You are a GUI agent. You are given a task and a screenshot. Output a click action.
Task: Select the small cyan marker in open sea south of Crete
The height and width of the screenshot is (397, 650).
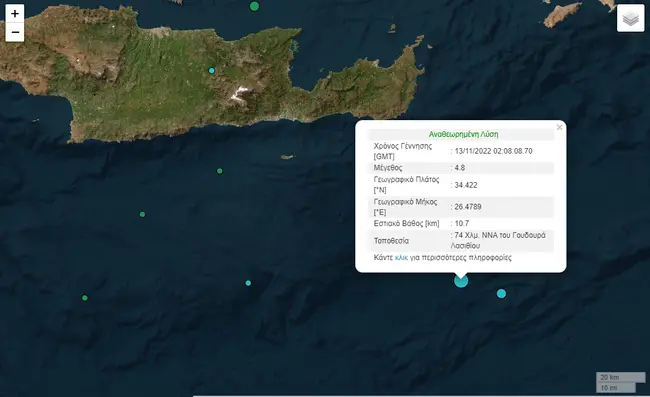click(x=248, y=283)
